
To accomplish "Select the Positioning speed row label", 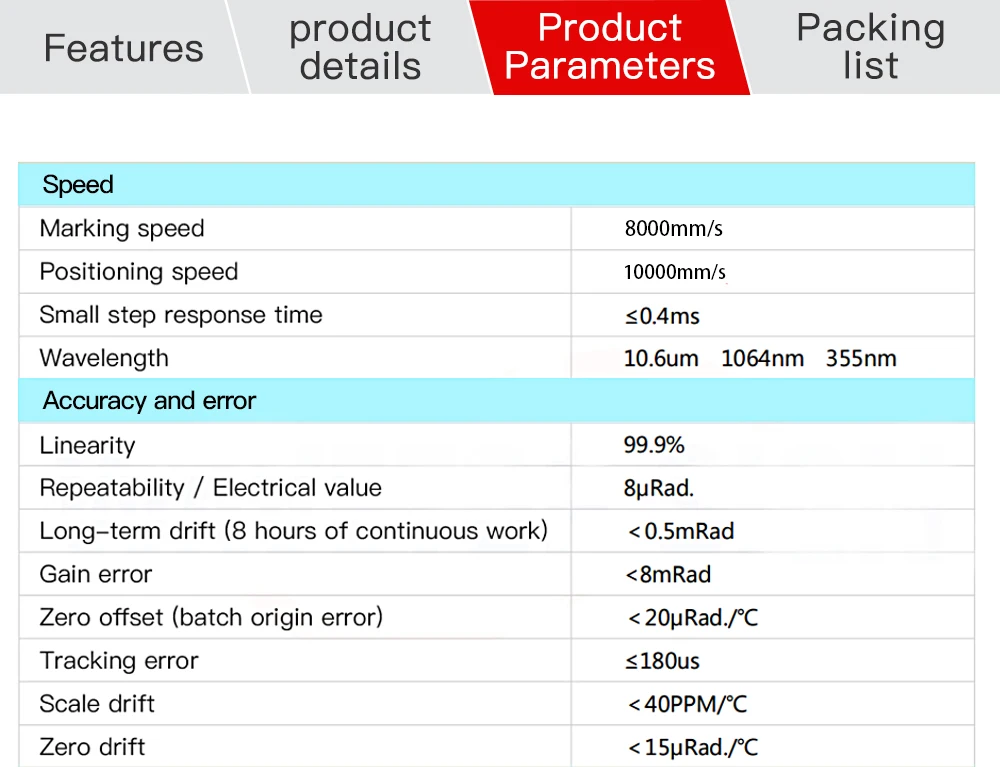I will [138, 272].
